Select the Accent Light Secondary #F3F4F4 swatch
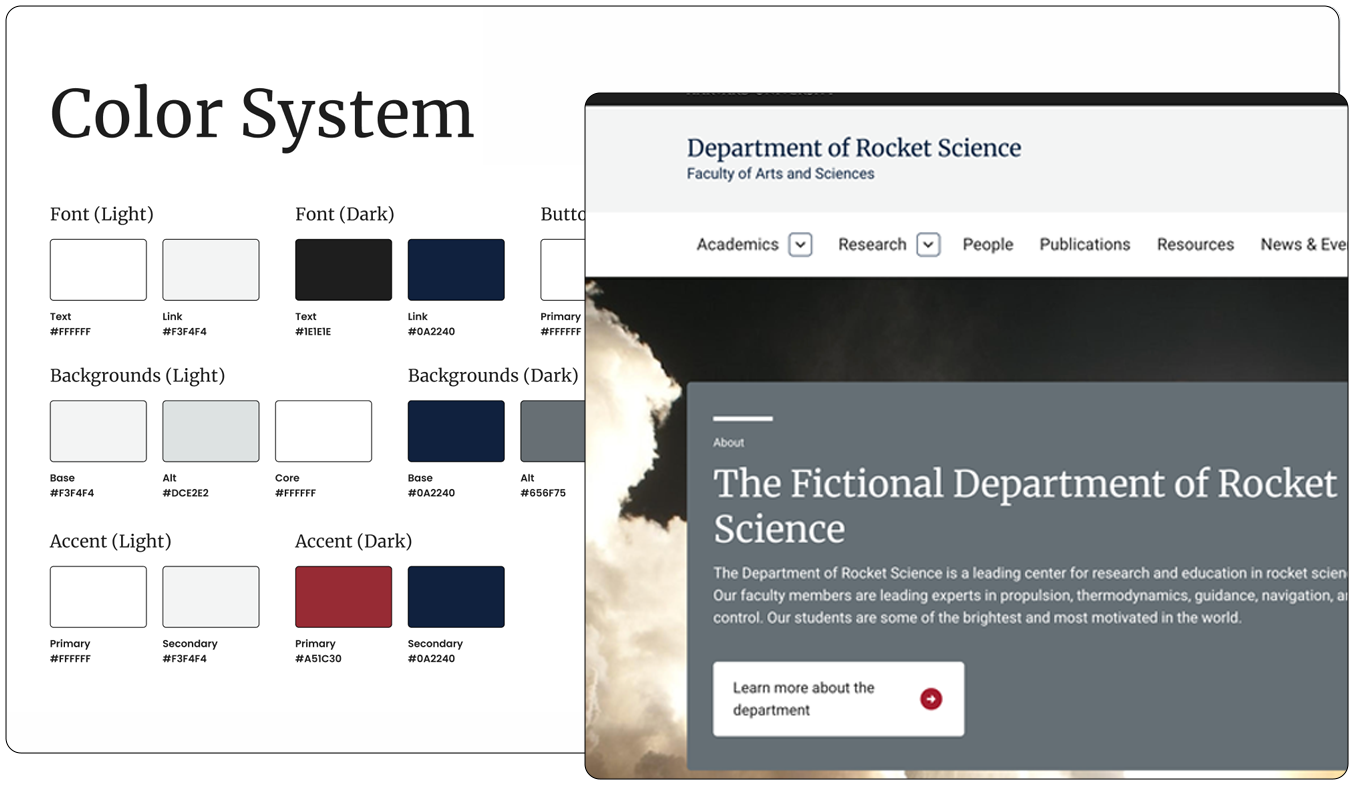Viewport: 1356px width, 789px height. click(211, 597)
